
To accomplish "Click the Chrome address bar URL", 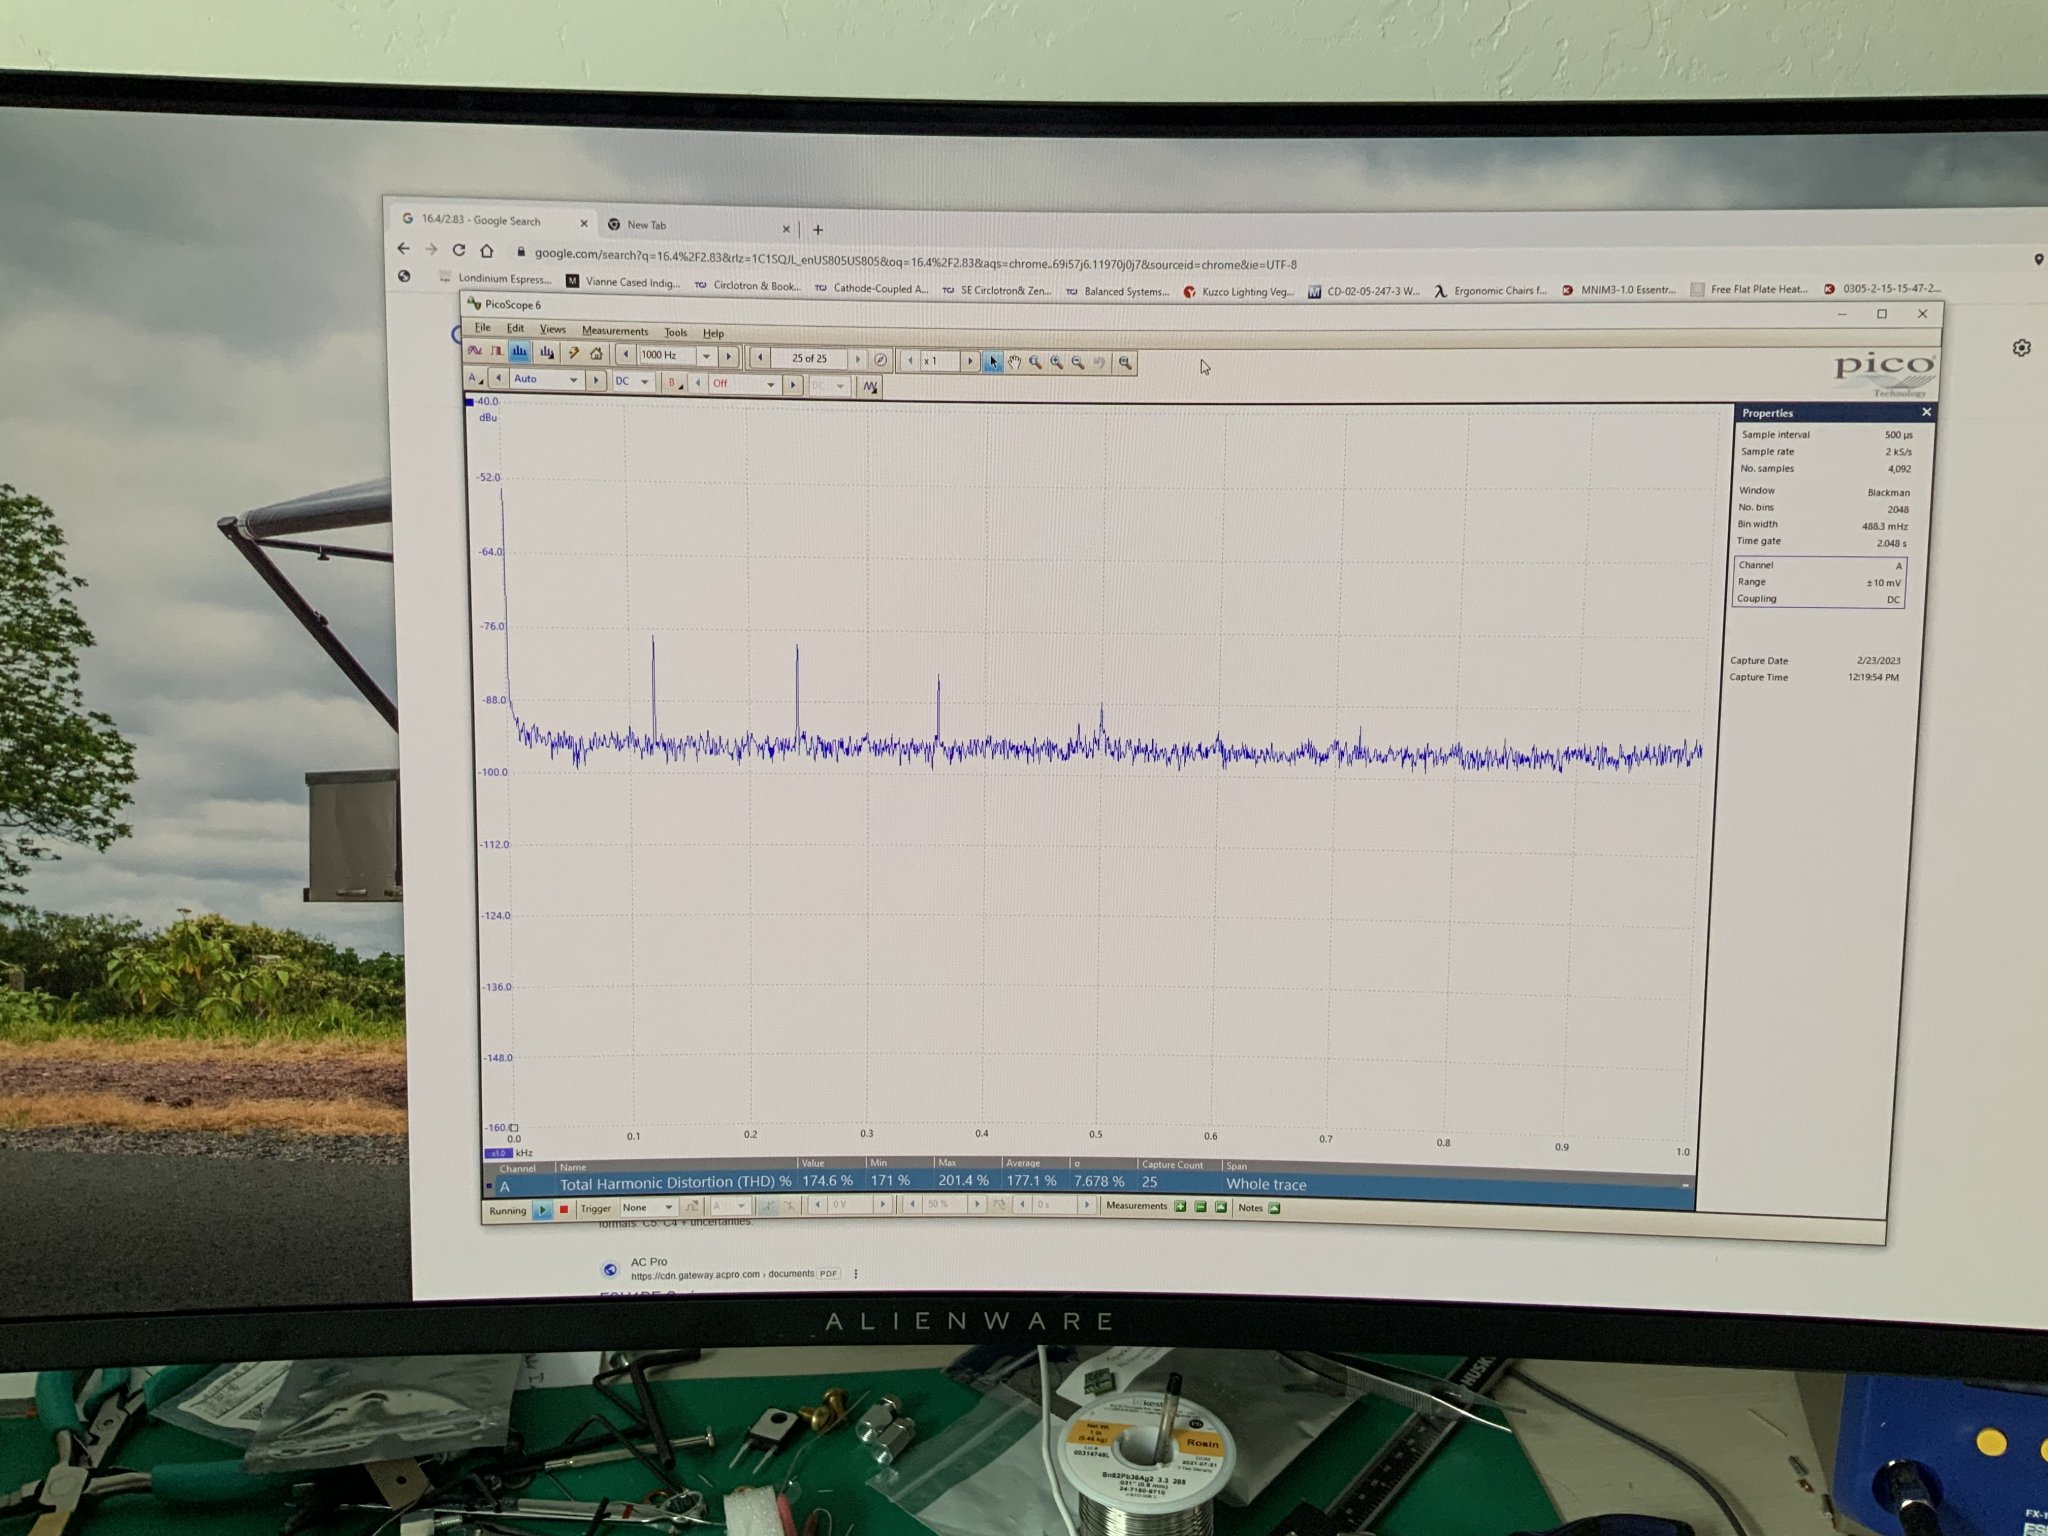I will (x=915, y=259).
